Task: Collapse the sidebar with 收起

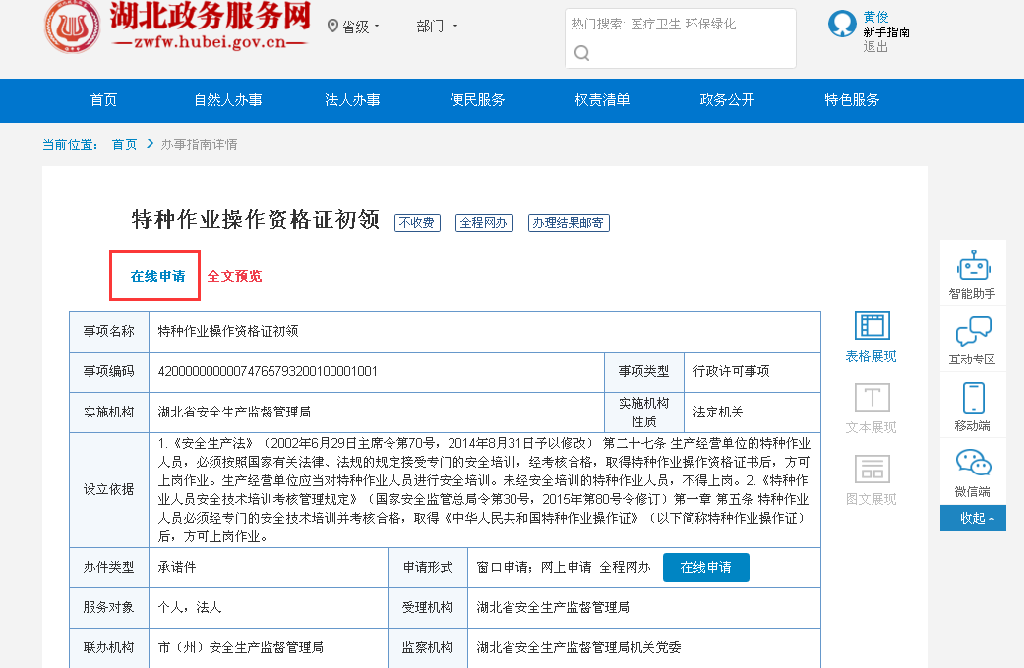Action: click(x=973, y=518)
